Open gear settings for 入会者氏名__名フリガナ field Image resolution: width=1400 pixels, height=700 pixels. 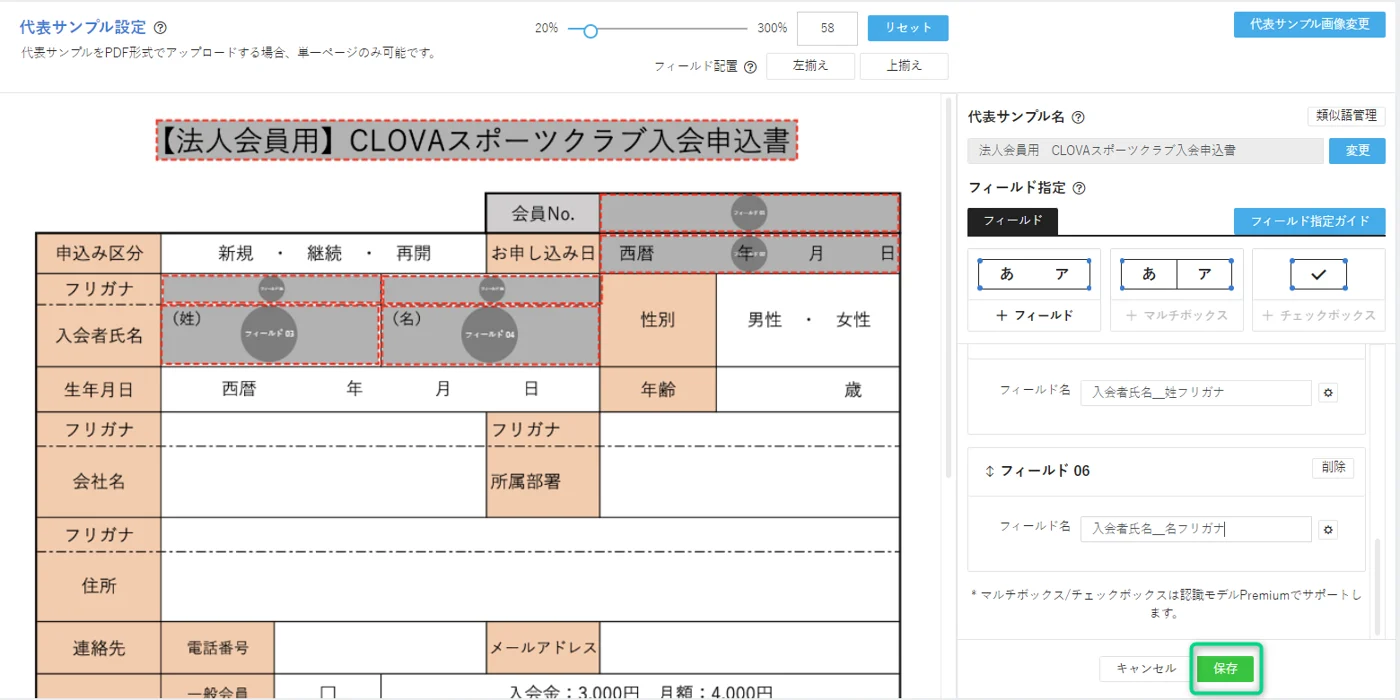[x=1328, y=530]
